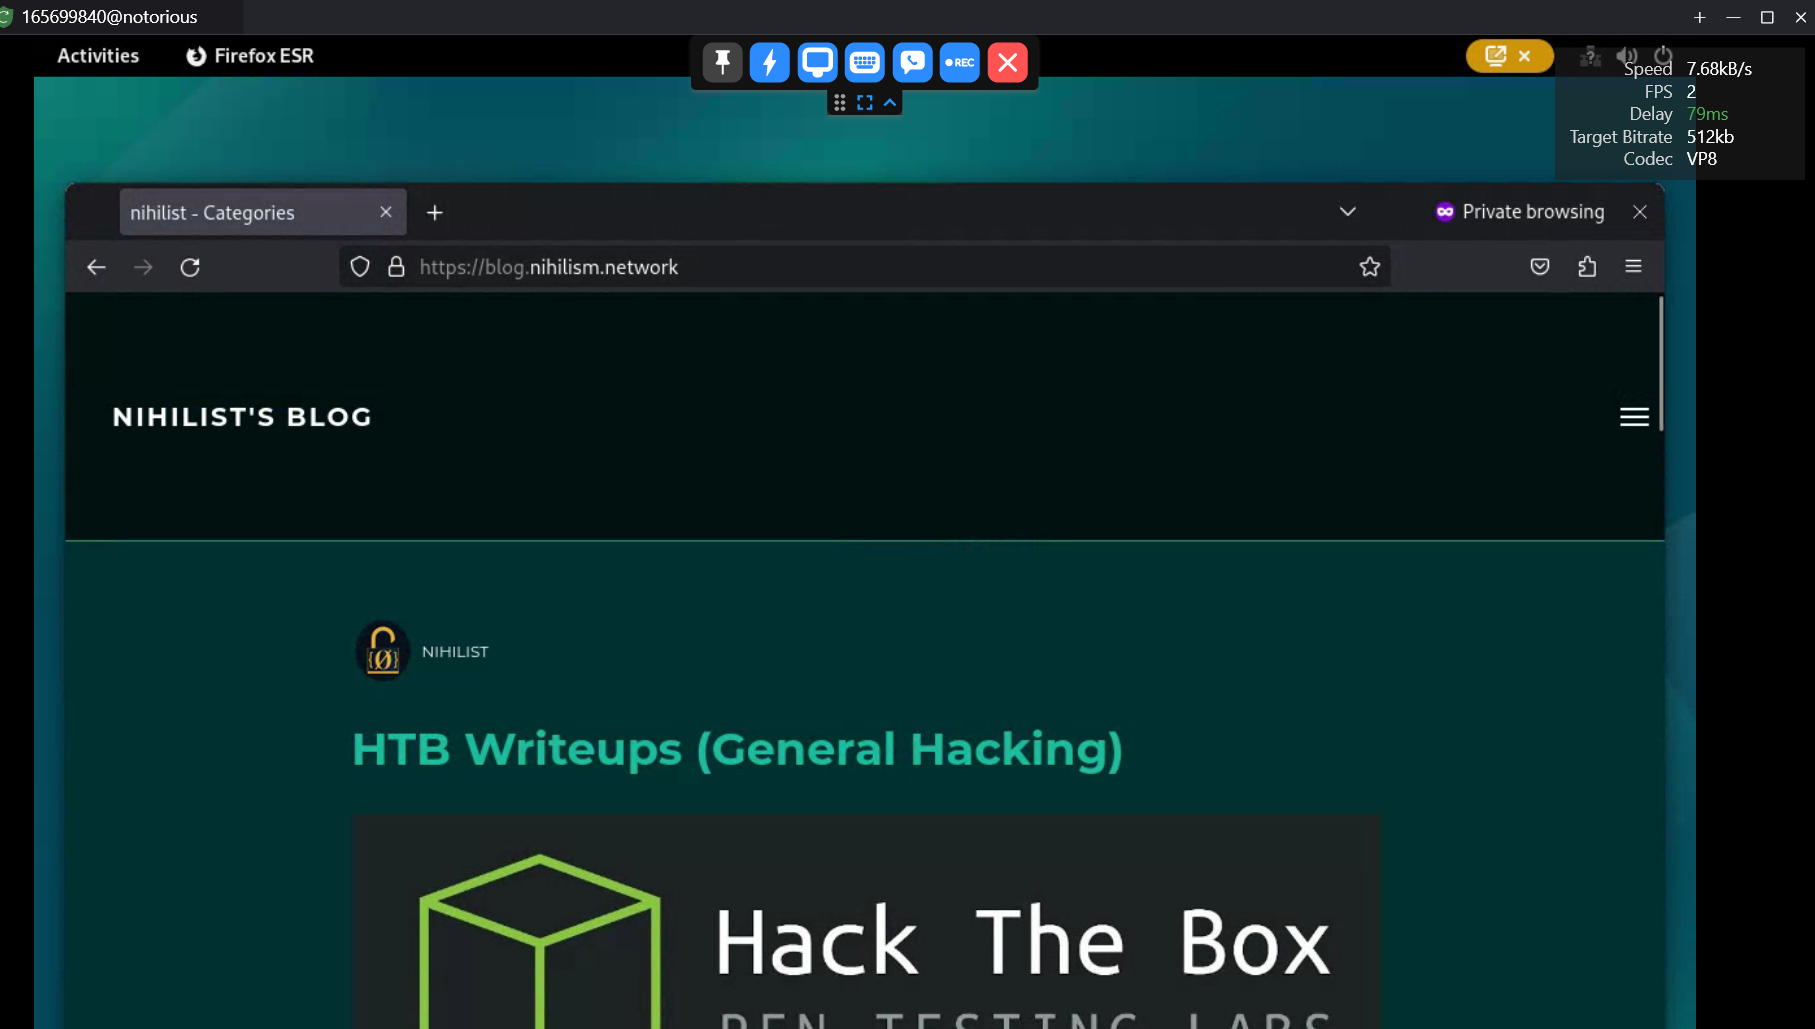The image size is (1815, 1029).
Task: Open the Hack The Box banner image
Action: 866,922
